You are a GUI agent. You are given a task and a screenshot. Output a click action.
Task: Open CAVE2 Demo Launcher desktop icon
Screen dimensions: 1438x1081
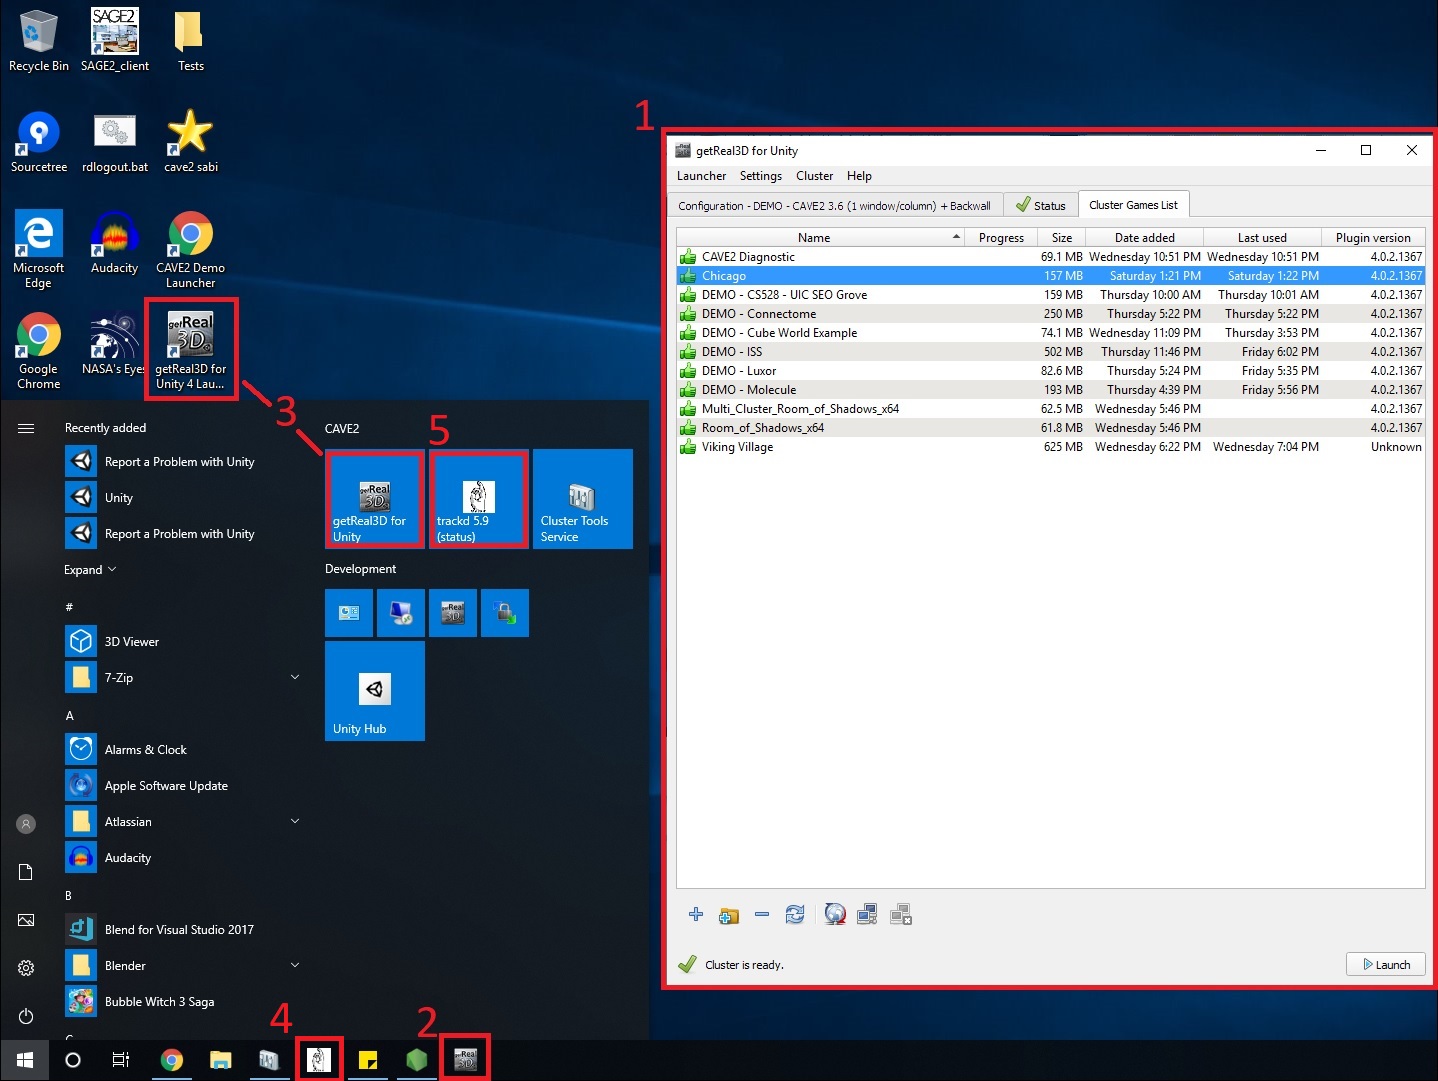pos(190,249)
